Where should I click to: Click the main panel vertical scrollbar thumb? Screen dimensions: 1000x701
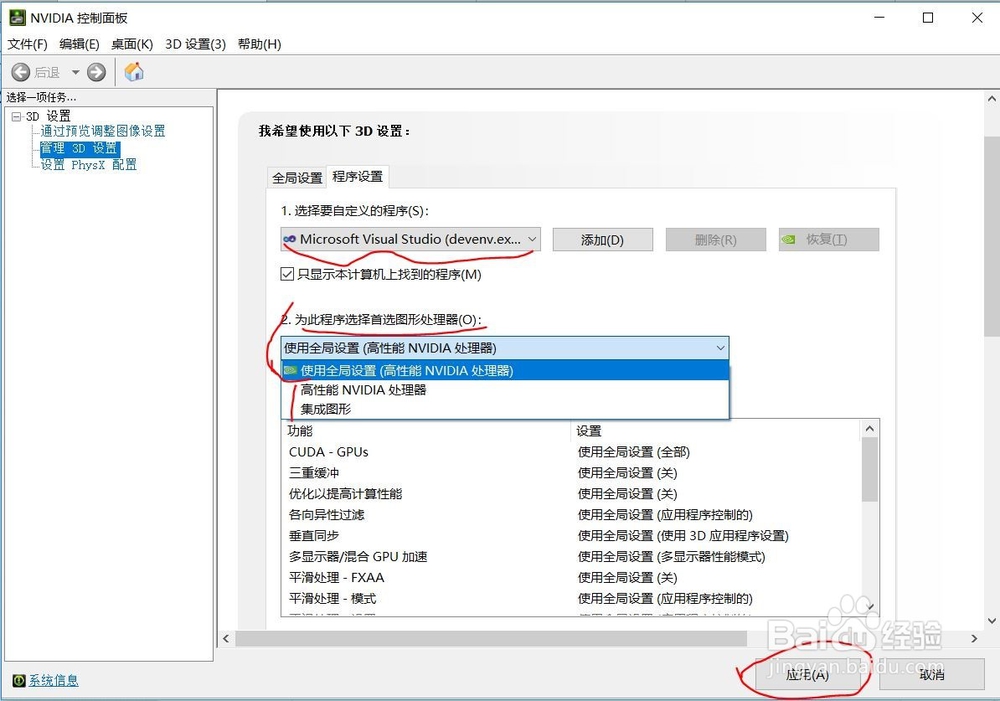coord(992,237)
